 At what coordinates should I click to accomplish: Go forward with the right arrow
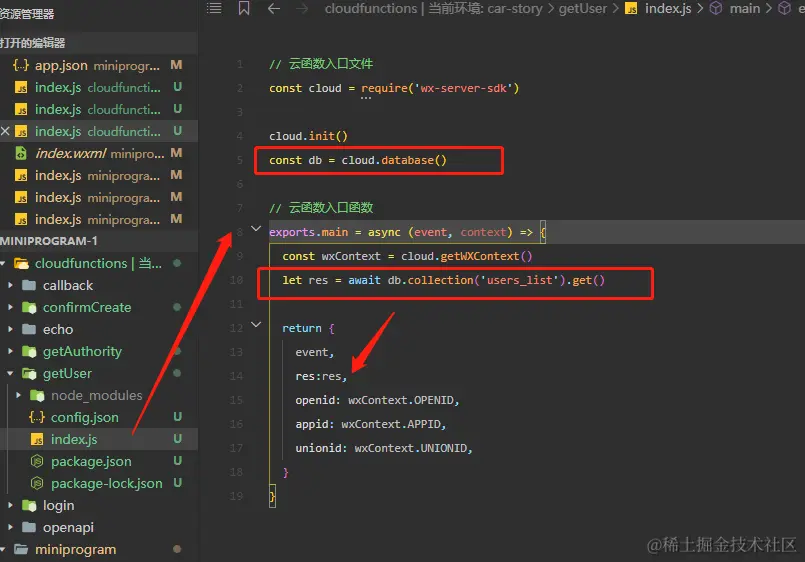[302, 8]
